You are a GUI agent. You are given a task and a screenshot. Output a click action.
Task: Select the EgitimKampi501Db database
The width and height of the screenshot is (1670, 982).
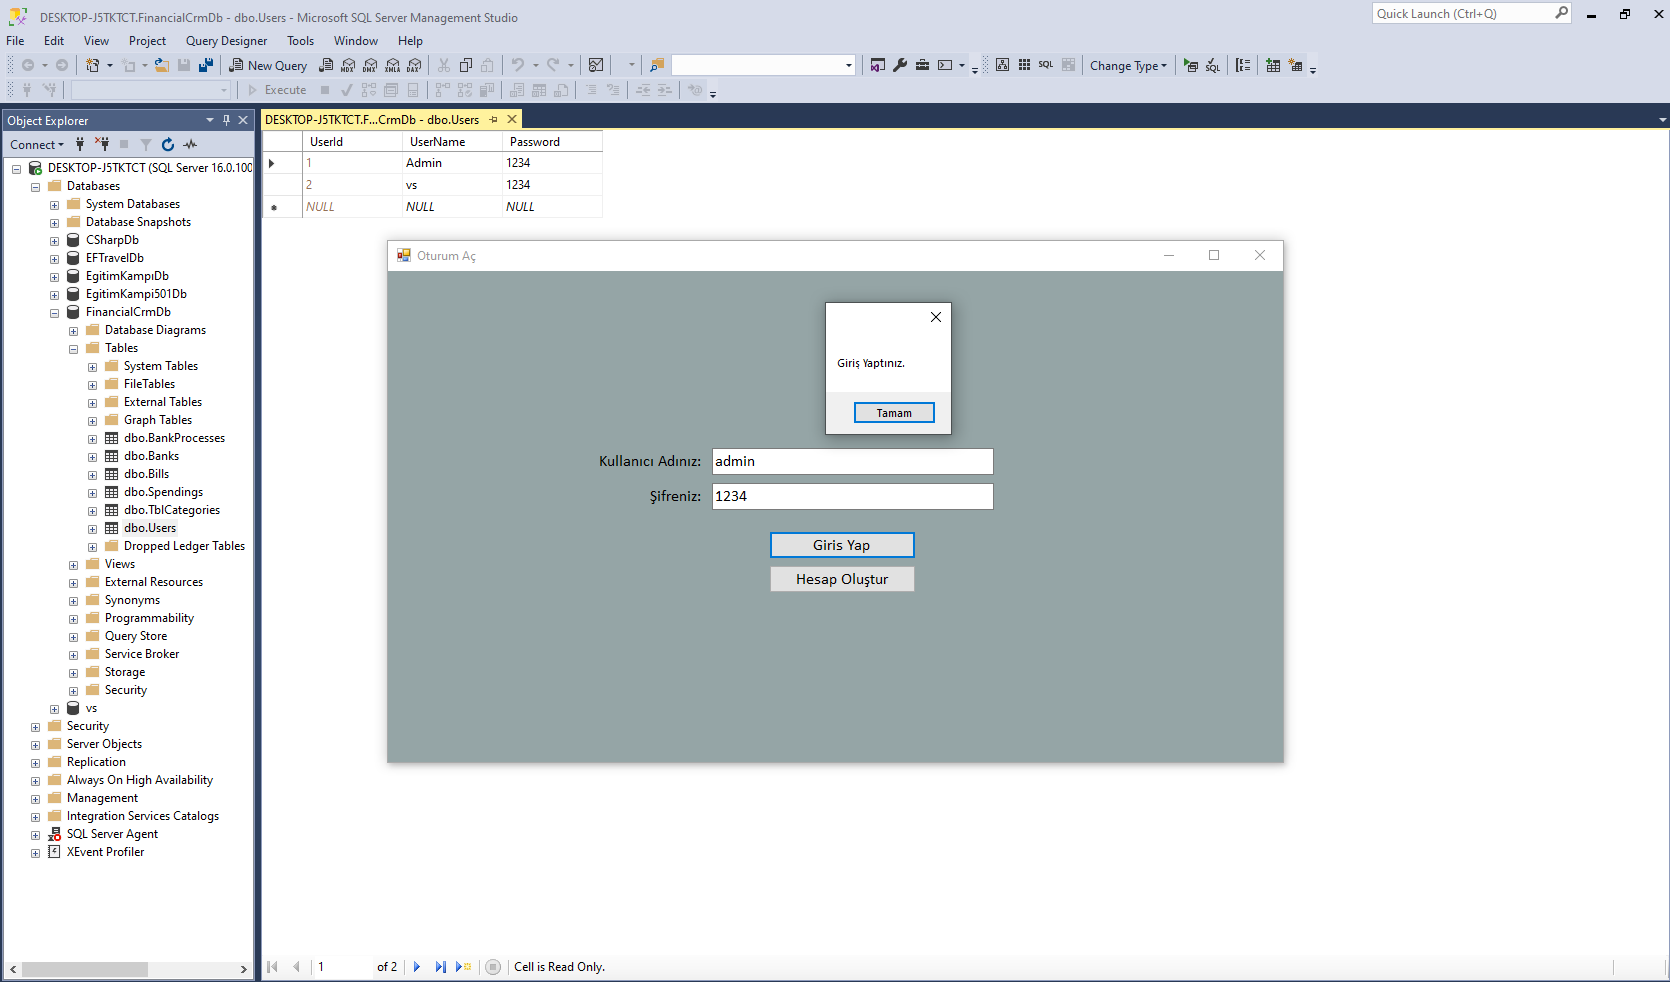pos(136,294)
